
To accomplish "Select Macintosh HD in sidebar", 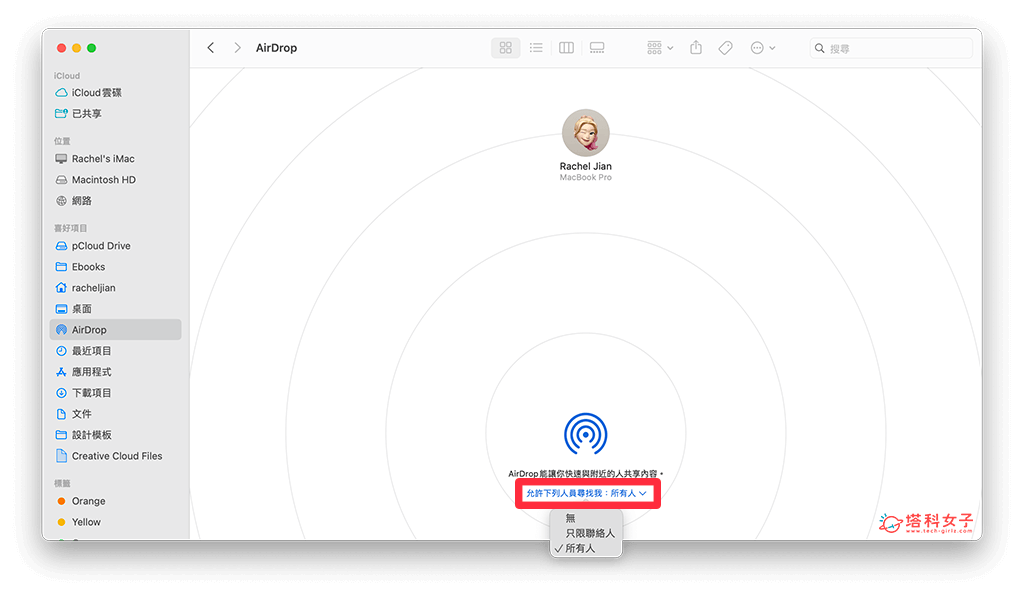I will point(116,180).
